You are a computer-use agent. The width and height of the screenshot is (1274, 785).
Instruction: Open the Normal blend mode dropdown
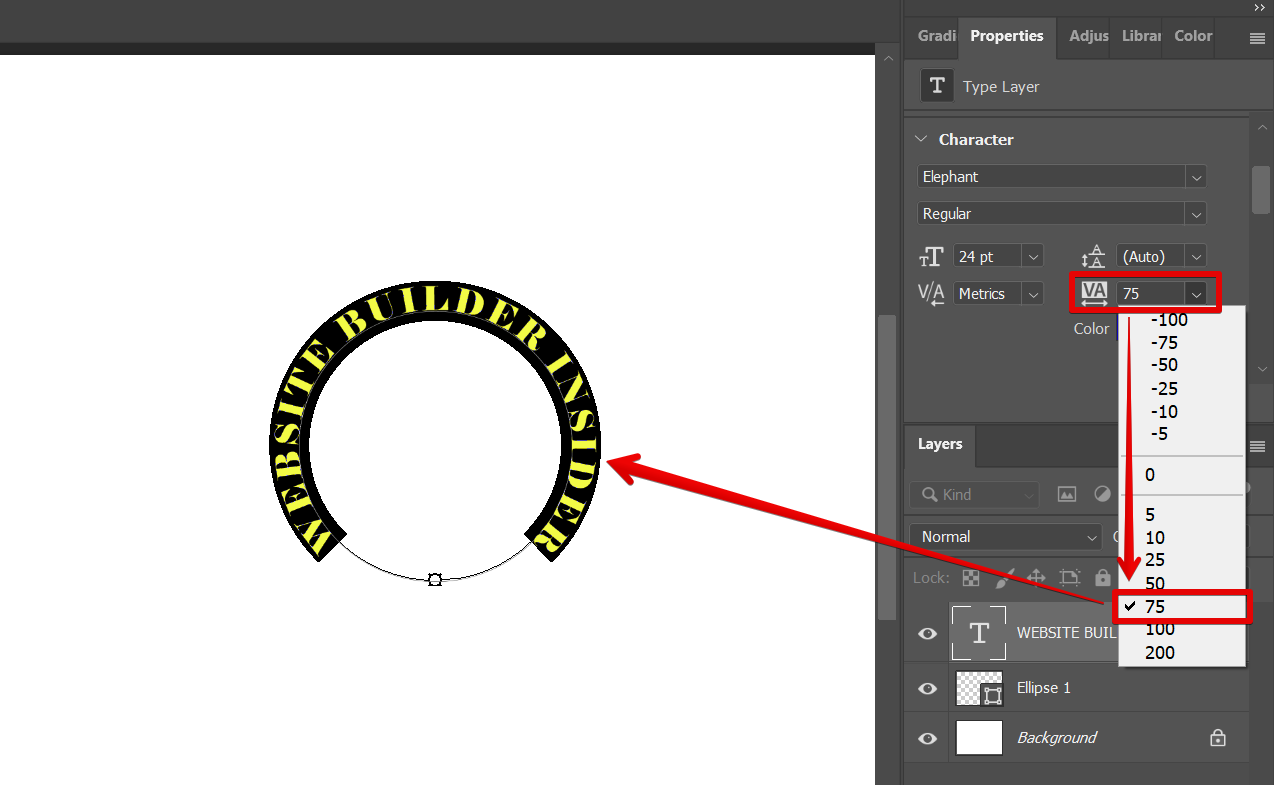(x=1005, y=536)
